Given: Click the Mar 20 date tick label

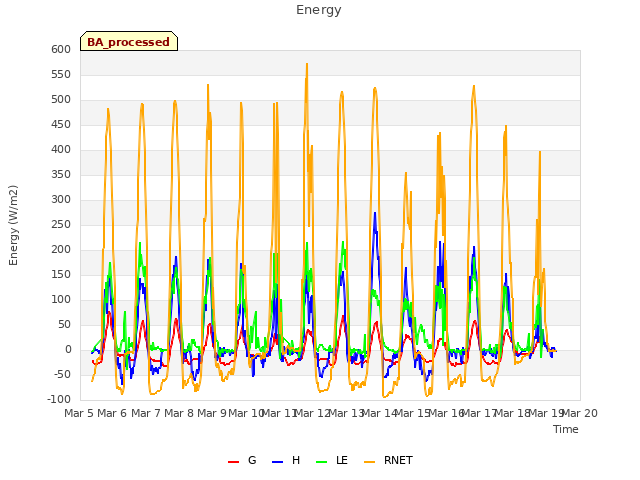Looking at the screenshot, I should 579,413.
